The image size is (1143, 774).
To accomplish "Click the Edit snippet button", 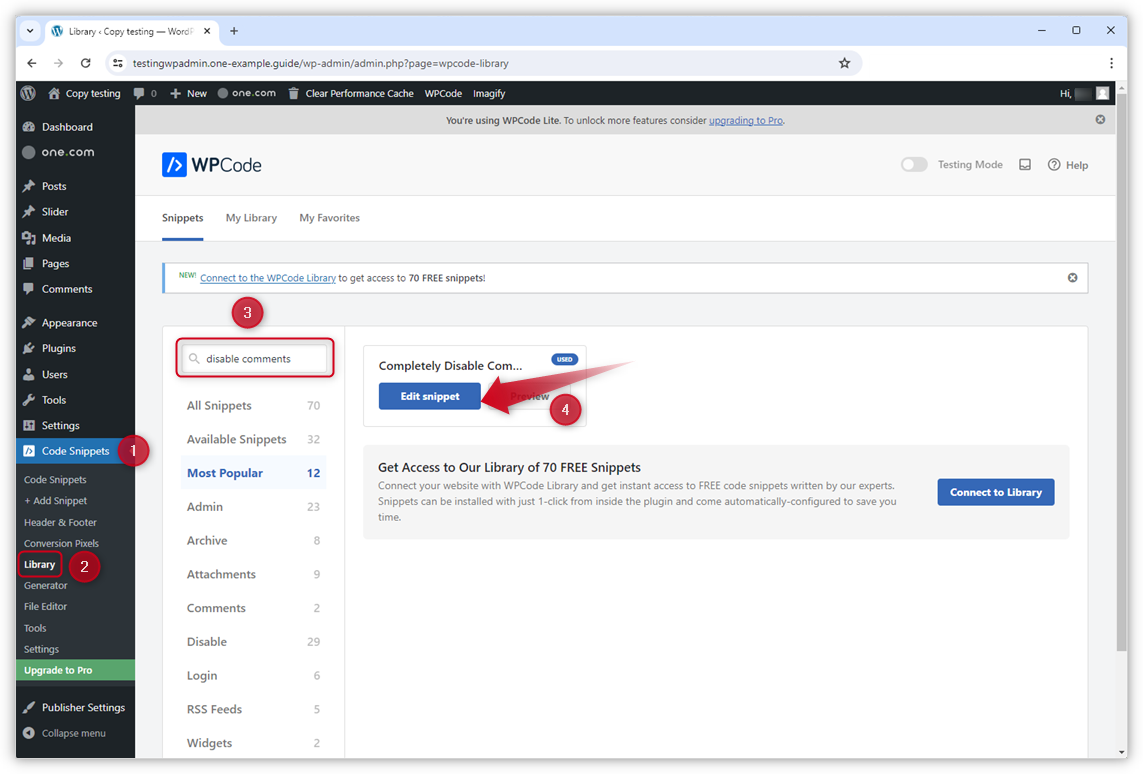I will pos(430,396).
